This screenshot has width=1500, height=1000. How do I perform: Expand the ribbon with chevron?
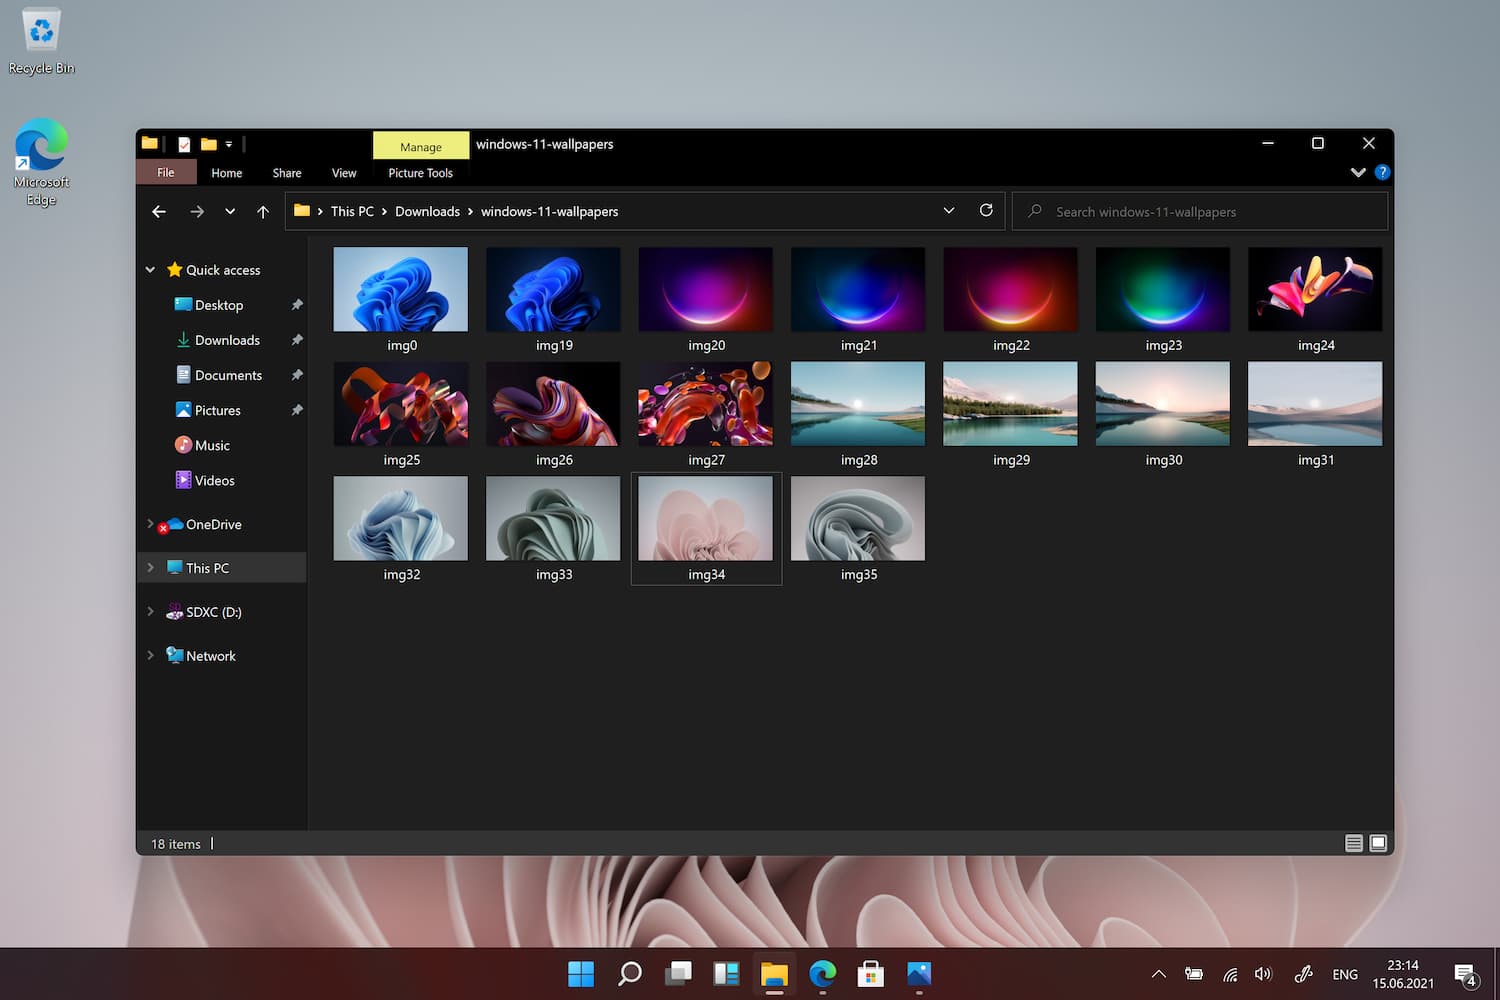[x=1358, y=172]
